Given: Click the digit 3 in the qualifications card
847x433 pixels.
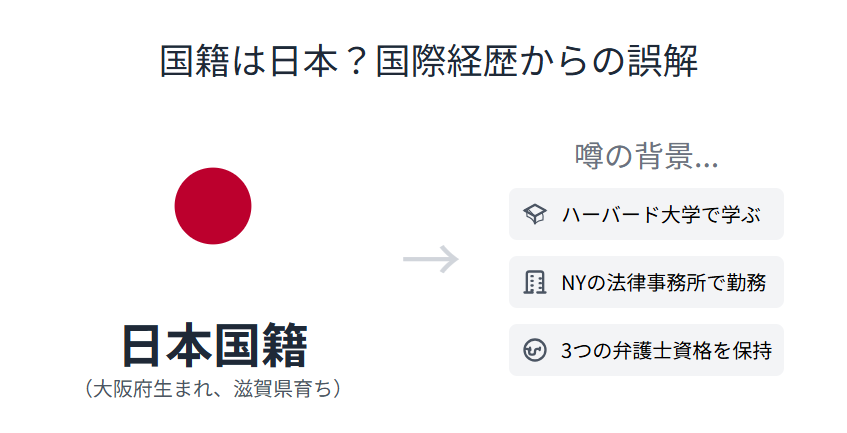Looking at the screenshot, I should 567,350.
